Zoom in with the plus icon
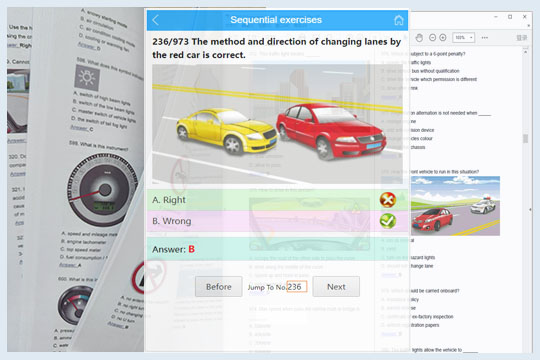The height and width of the screenshot is (360, 540). coord(443,38)
